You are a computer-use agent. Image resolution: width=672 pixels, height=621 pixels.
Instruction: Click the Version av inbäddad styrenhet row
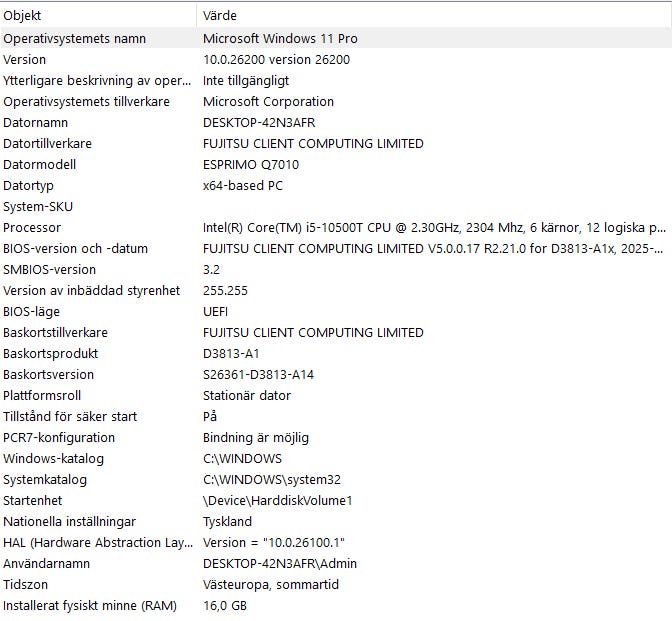pos(336,291)
